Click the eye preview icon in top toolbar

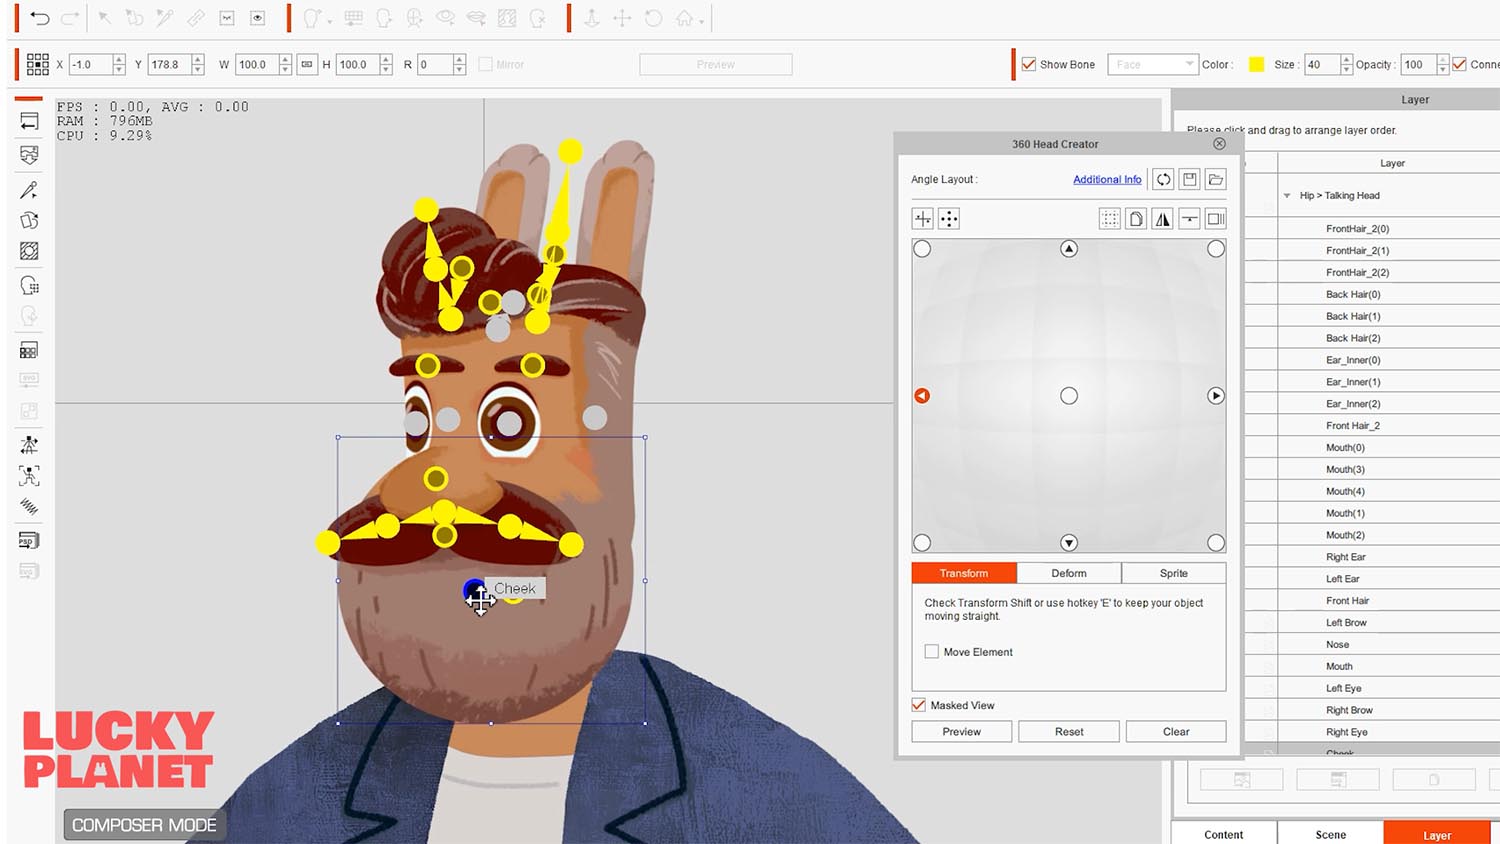(x=257, y=18)
